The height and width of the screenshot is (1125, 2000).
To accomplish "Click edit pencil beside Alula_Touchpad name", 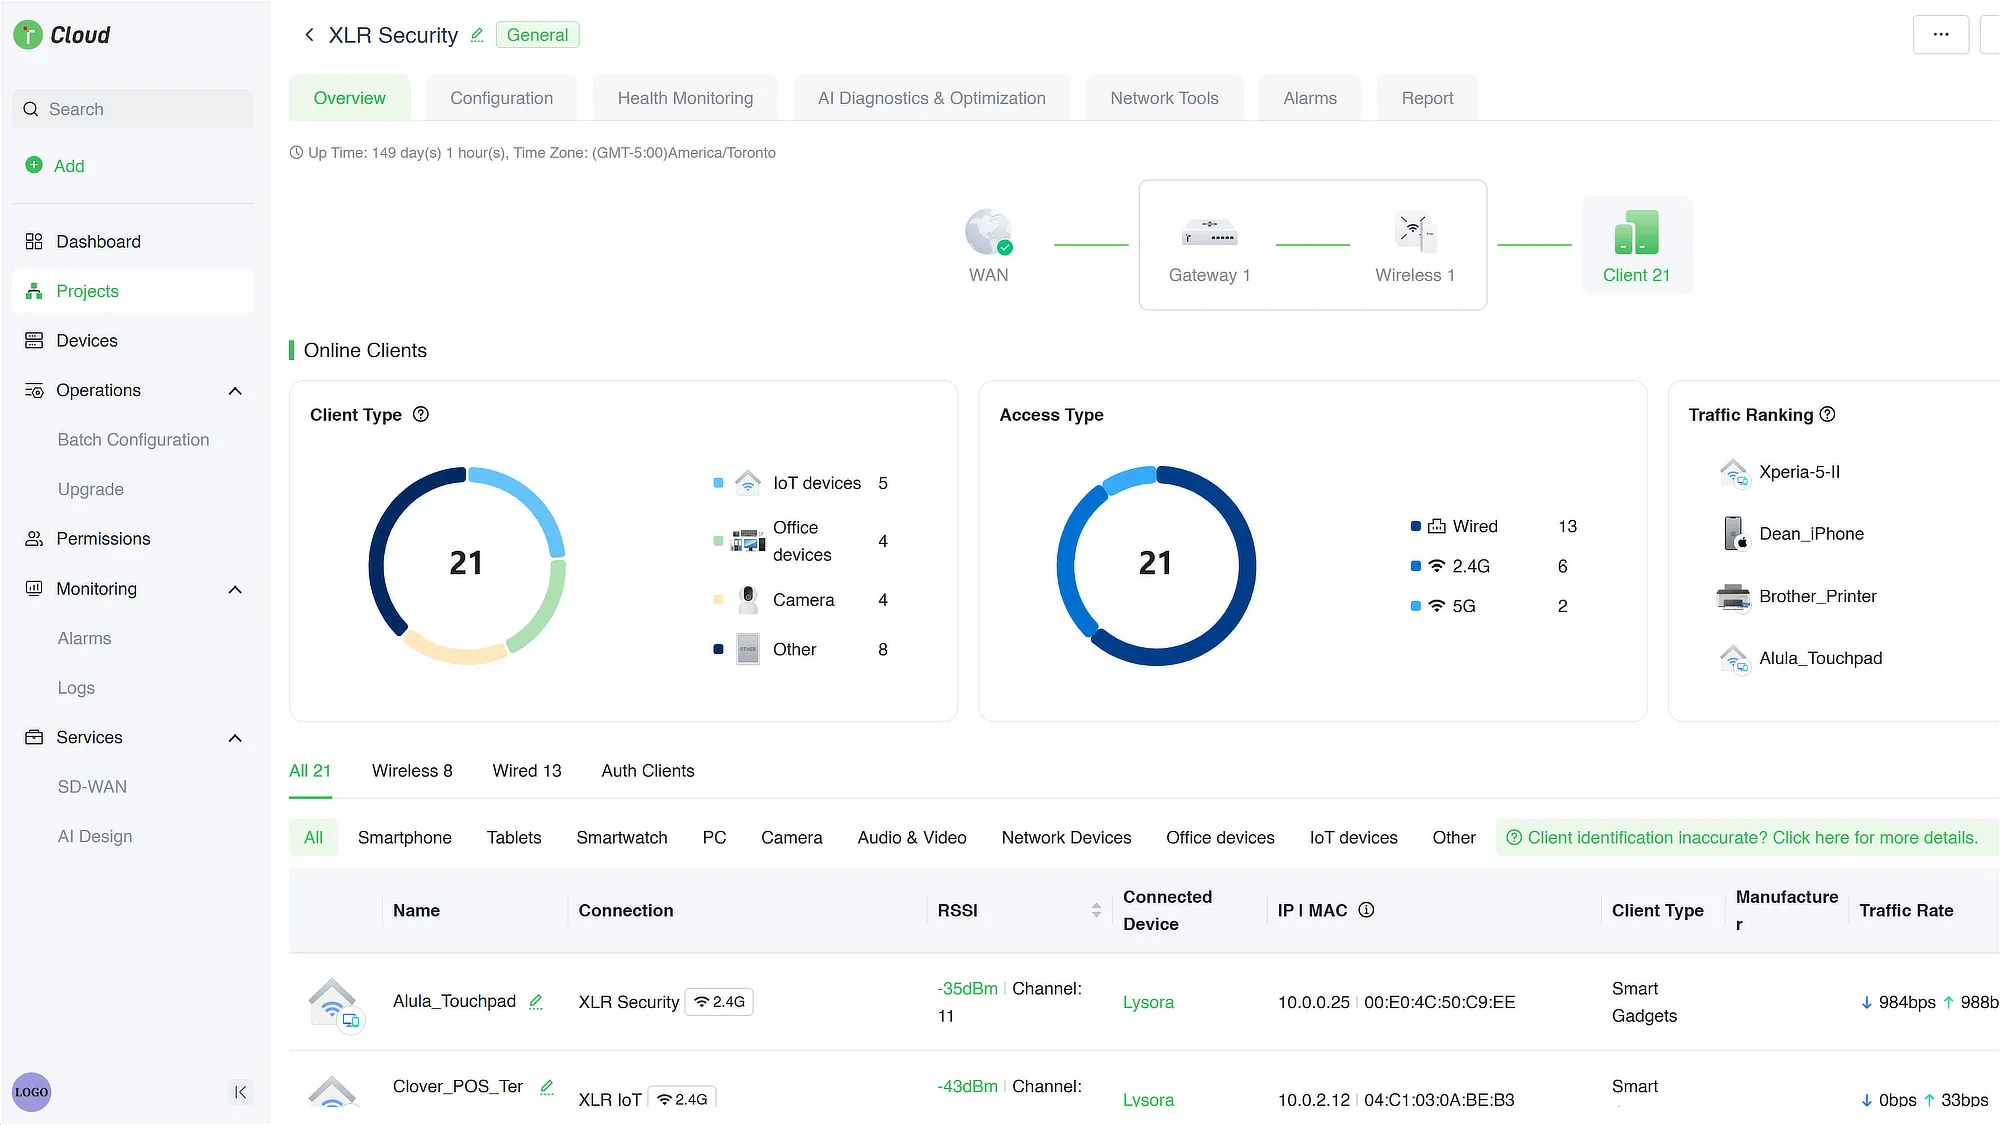I will [x=536, y=1001].
